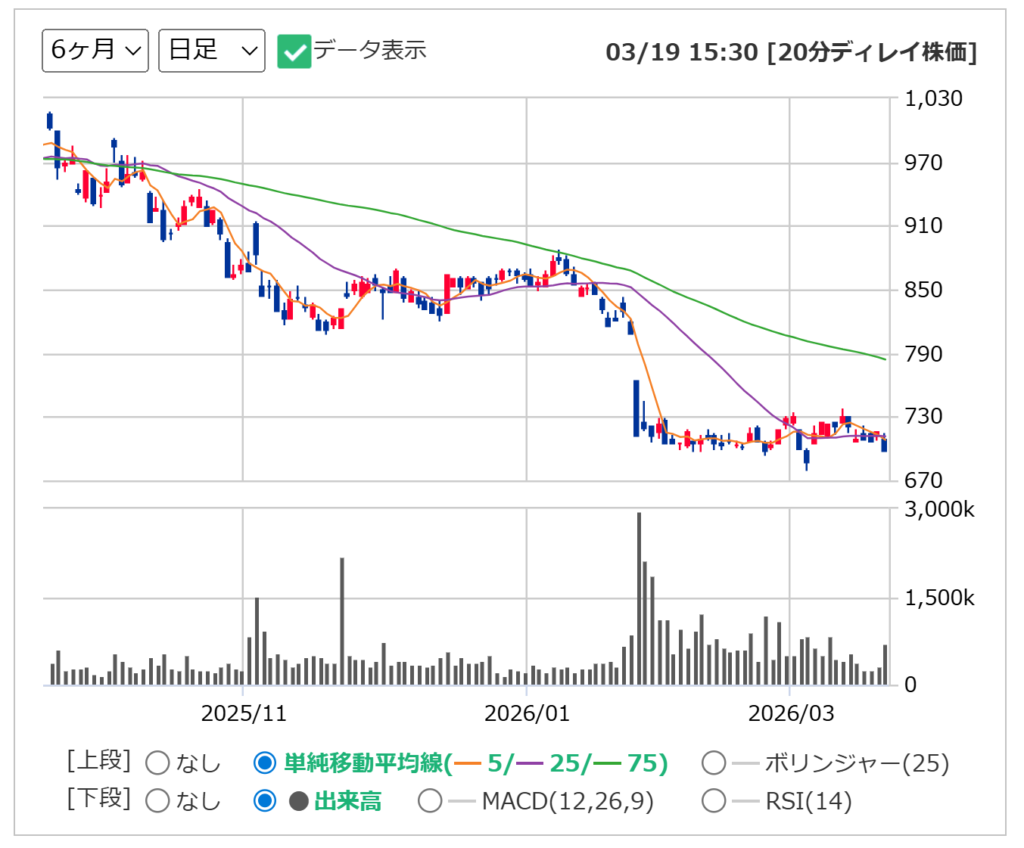Click the gray line icon beside RSI(14)

746,801
